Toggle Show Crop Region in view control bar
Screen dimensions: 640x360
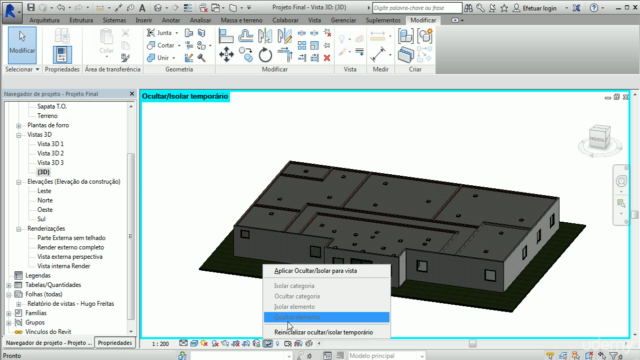[x=246, y=344]
